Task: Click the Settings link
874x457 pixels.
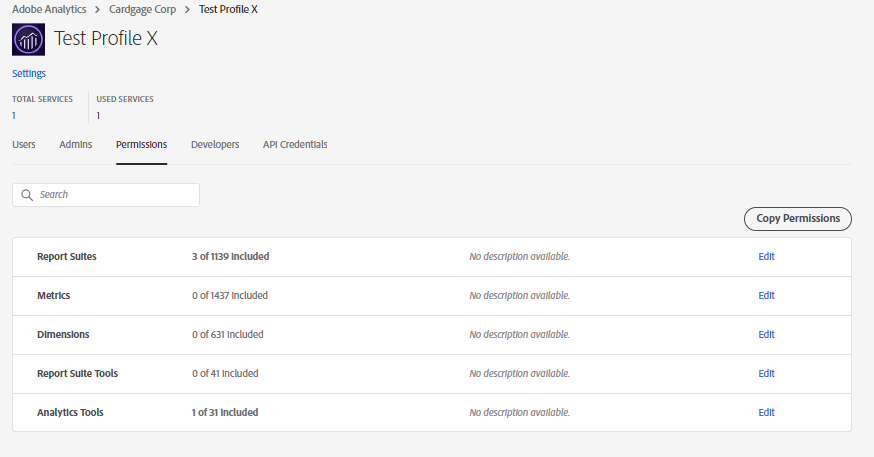Action: point(29,73)
